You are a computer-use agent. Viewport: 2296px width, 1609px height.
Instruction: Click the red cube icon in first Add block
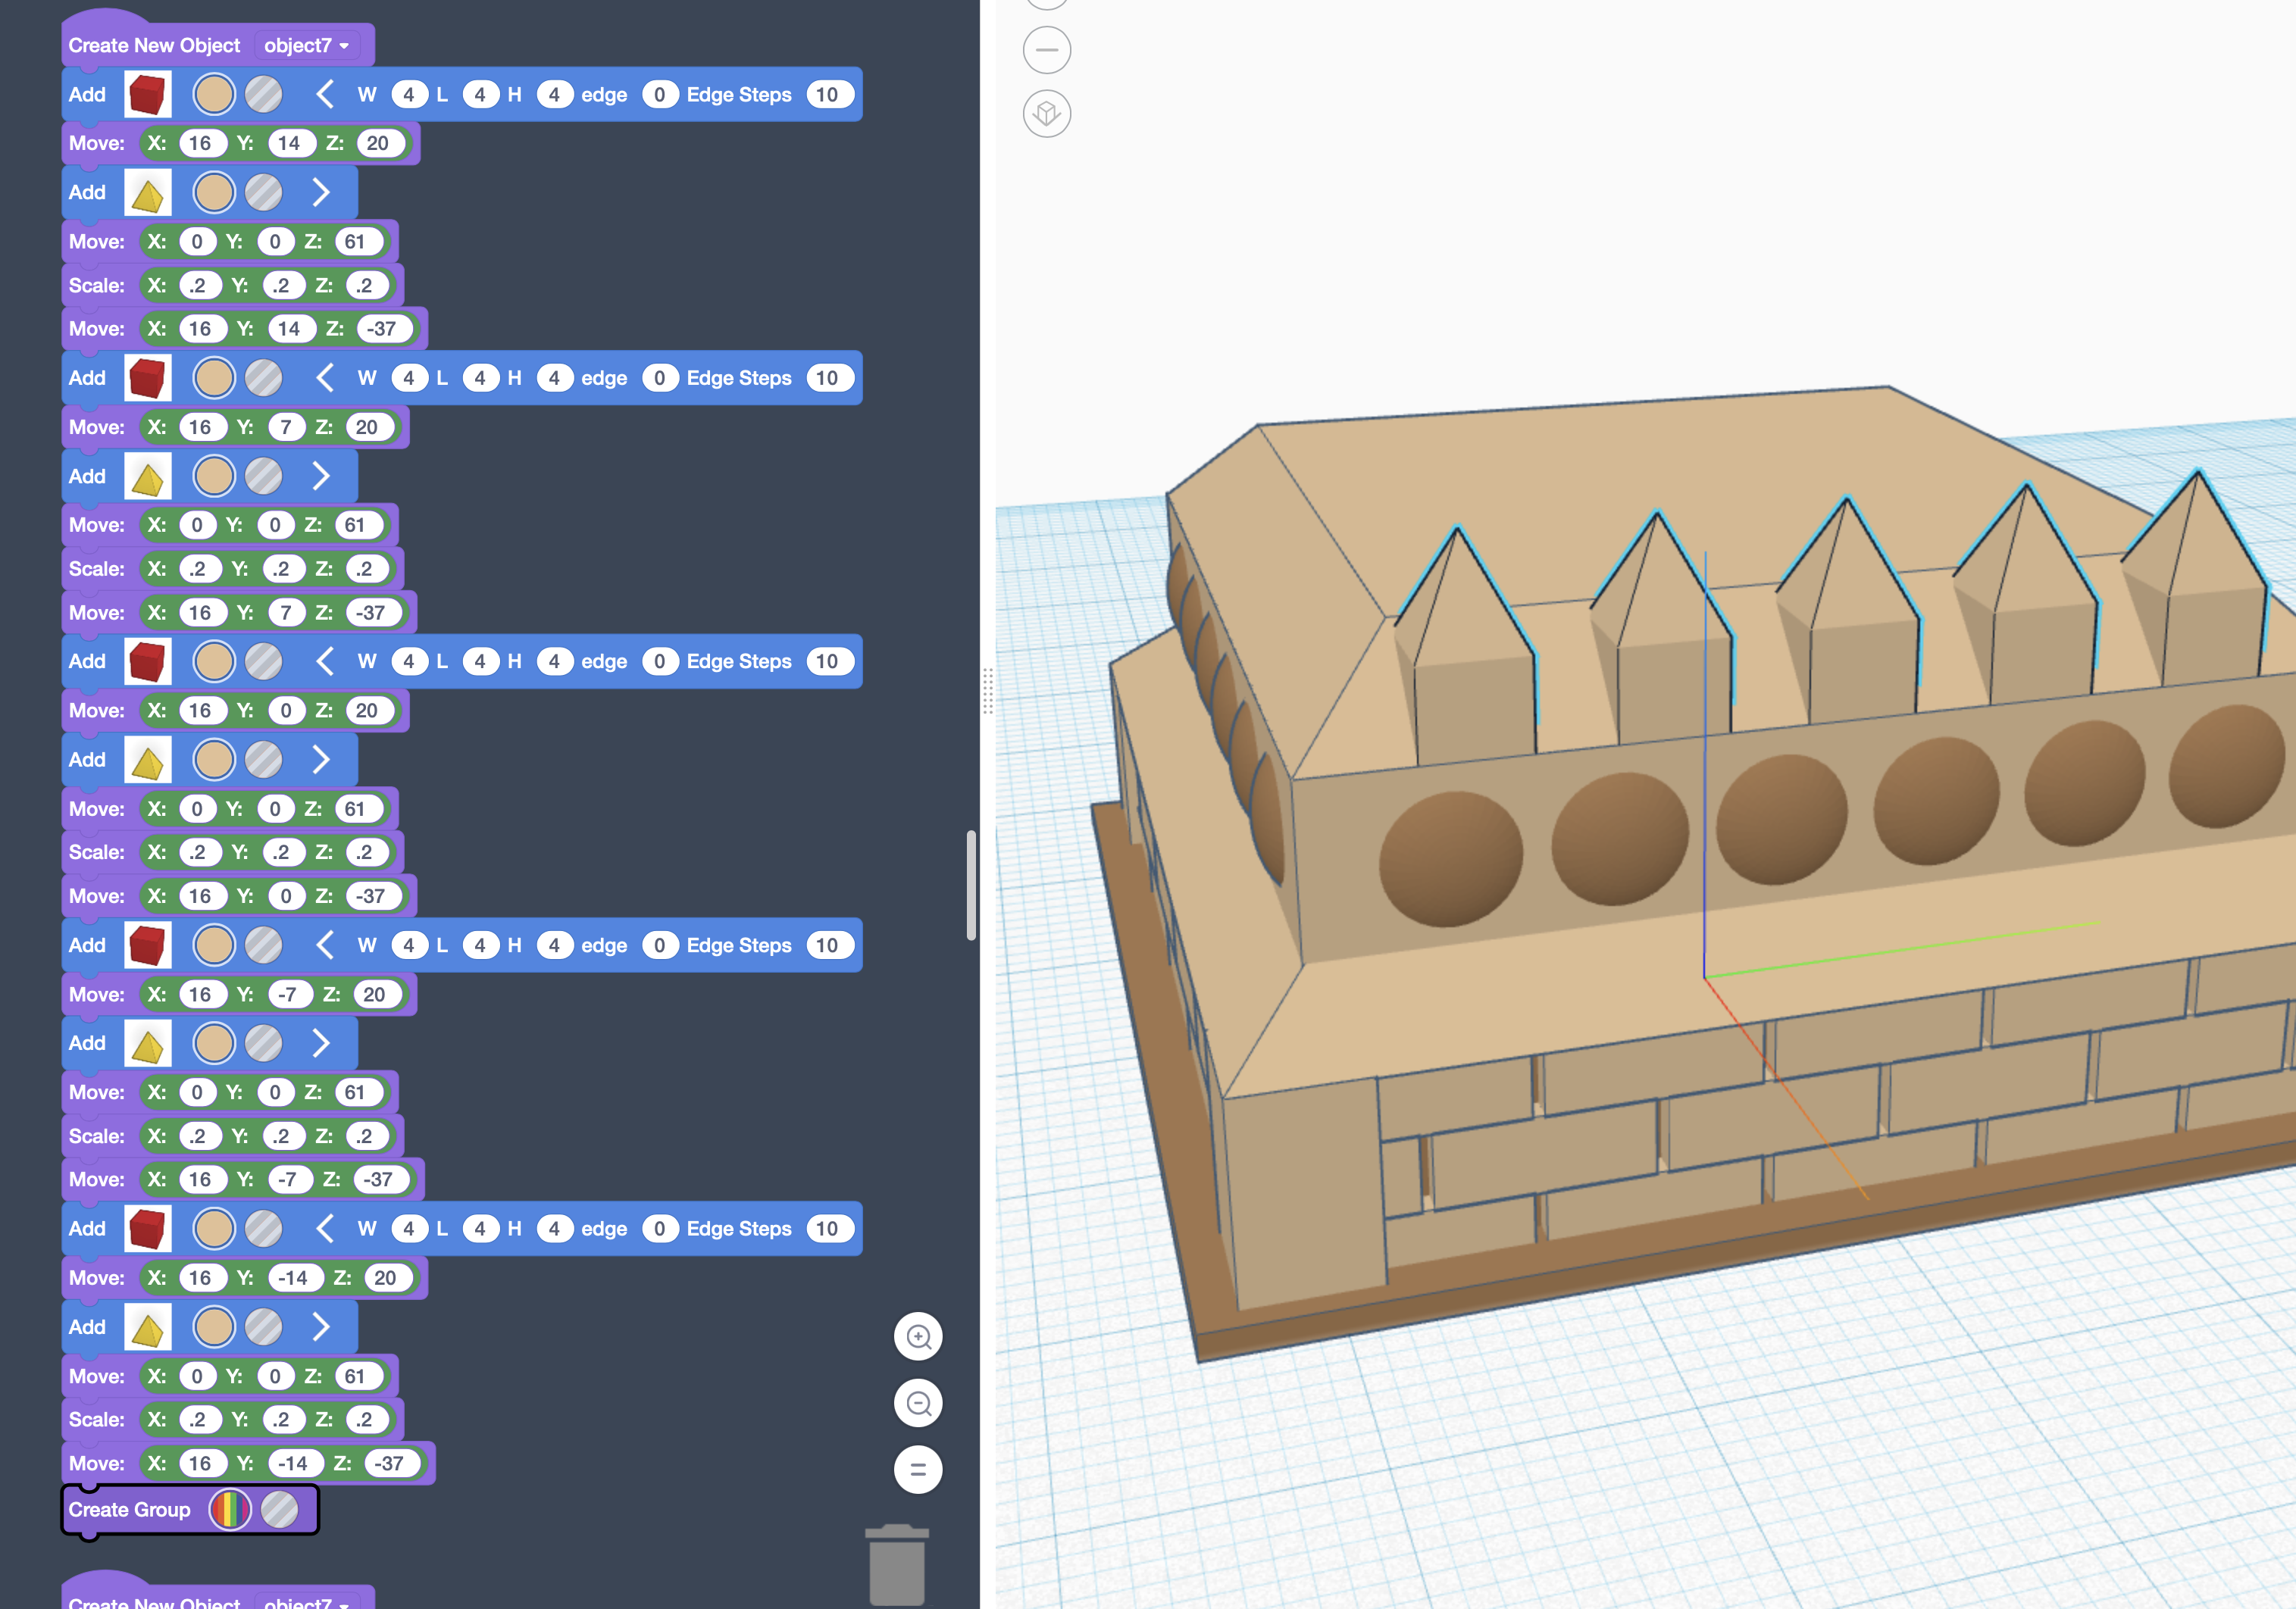click(147, 95)
